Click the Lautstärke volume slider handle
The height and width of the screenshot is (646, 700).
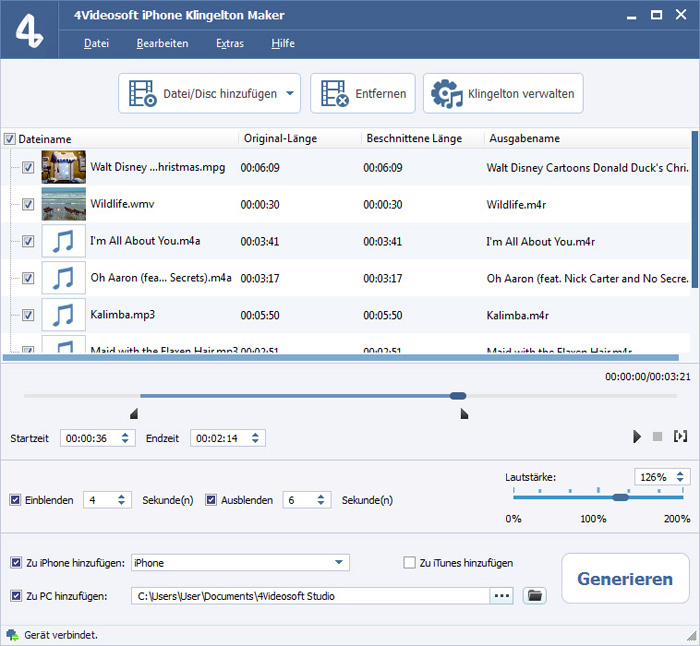coord(620,497)
